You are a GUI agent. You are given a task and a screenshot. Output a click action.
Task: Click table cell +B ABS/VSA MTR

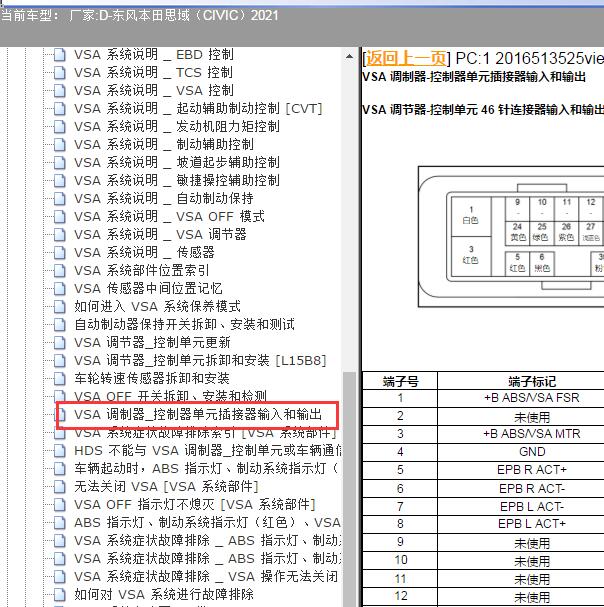coord(532,434)
